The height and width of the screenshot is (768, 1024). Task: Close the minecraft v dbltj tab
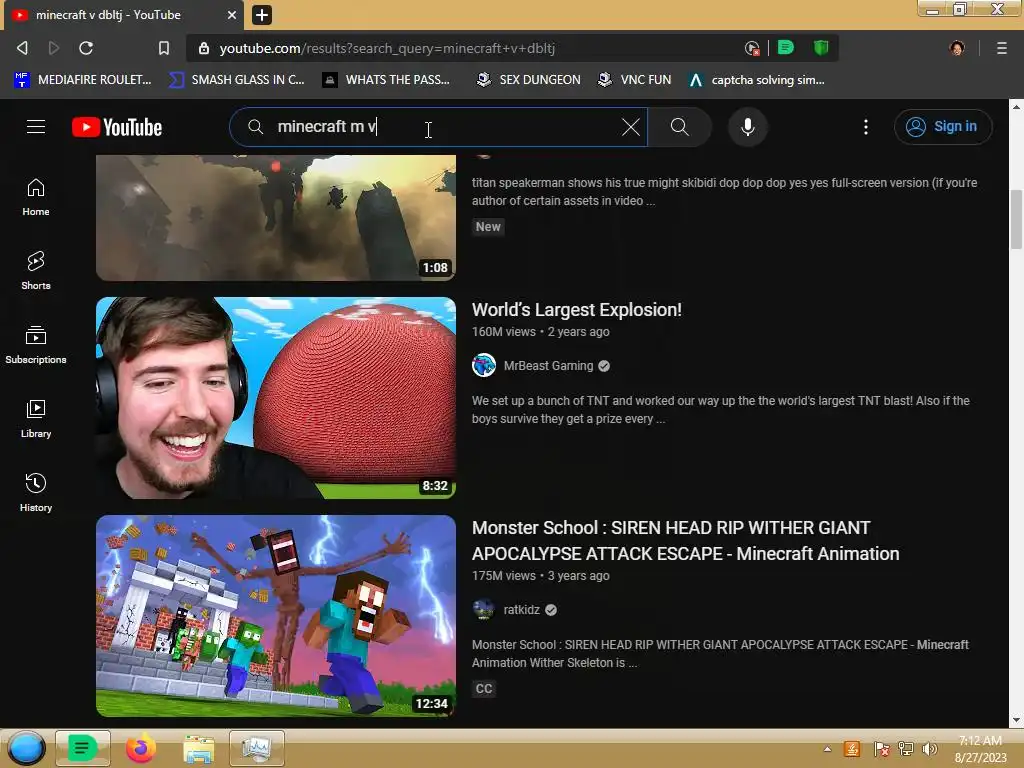[232, 14]
